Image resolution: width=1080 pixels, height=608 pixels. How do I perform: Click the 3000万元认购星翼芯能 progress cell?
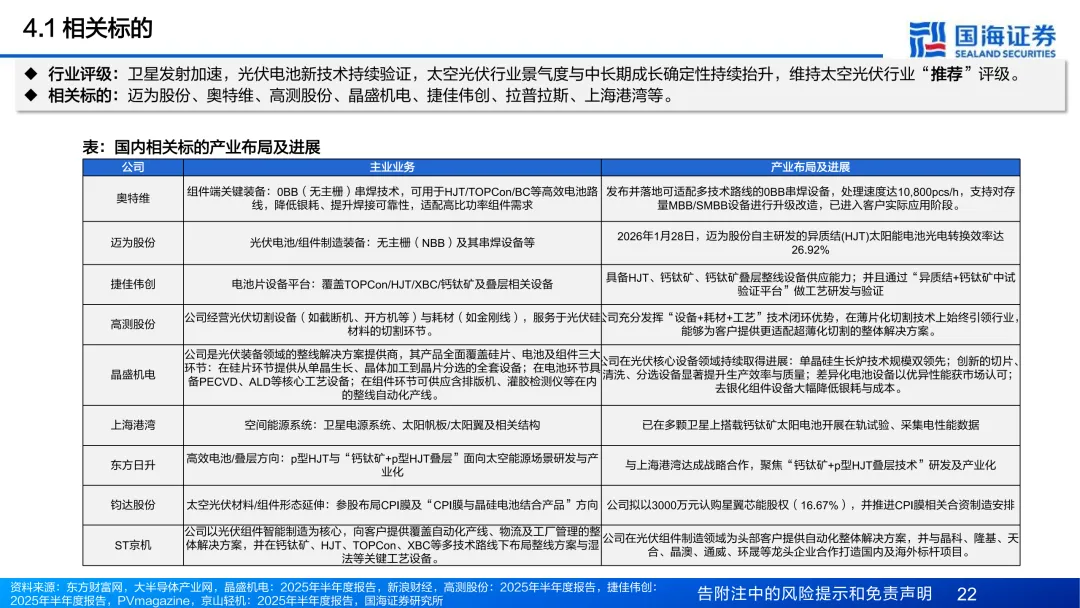810,505
